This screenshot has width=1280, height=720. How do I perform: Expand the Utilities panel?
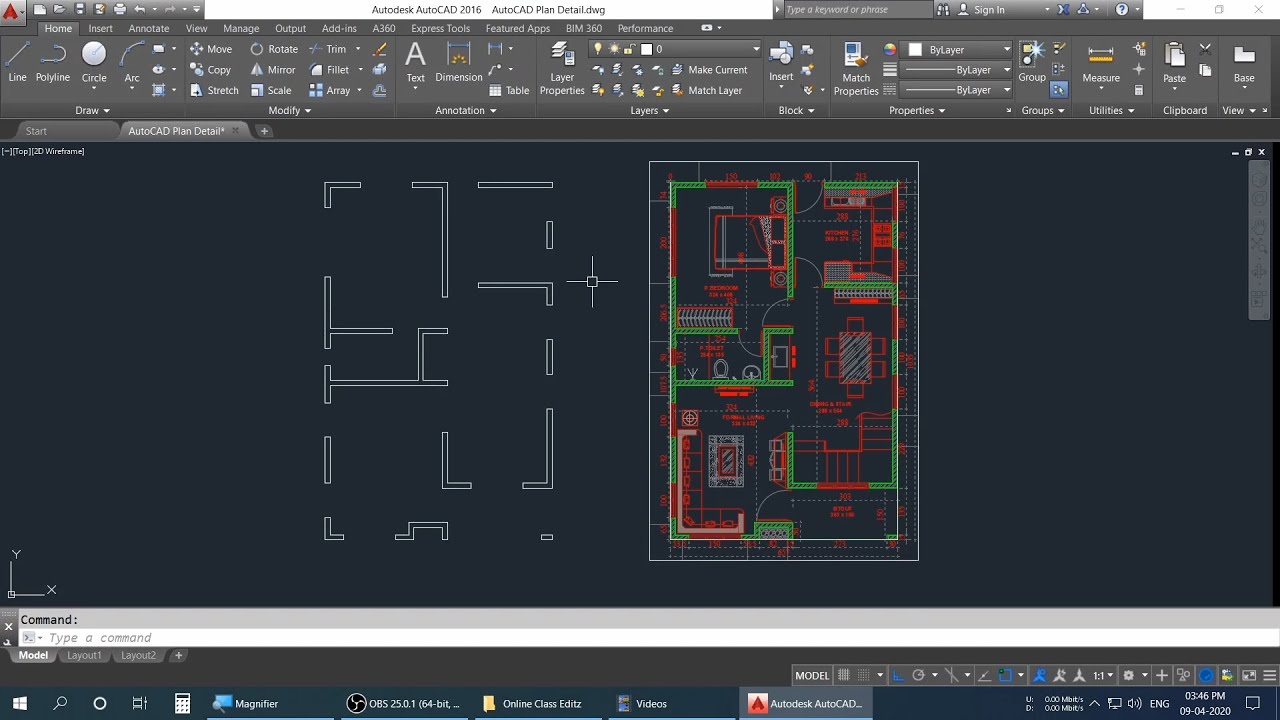point(1111,111)
